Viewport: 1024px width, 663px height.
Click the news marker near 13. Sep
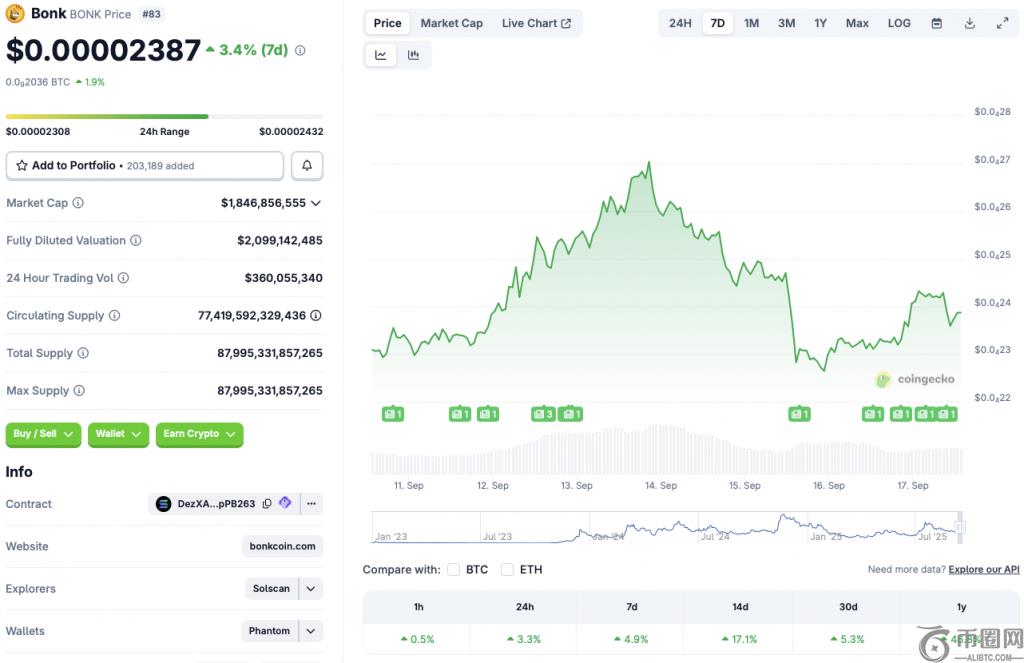[571, 413]
